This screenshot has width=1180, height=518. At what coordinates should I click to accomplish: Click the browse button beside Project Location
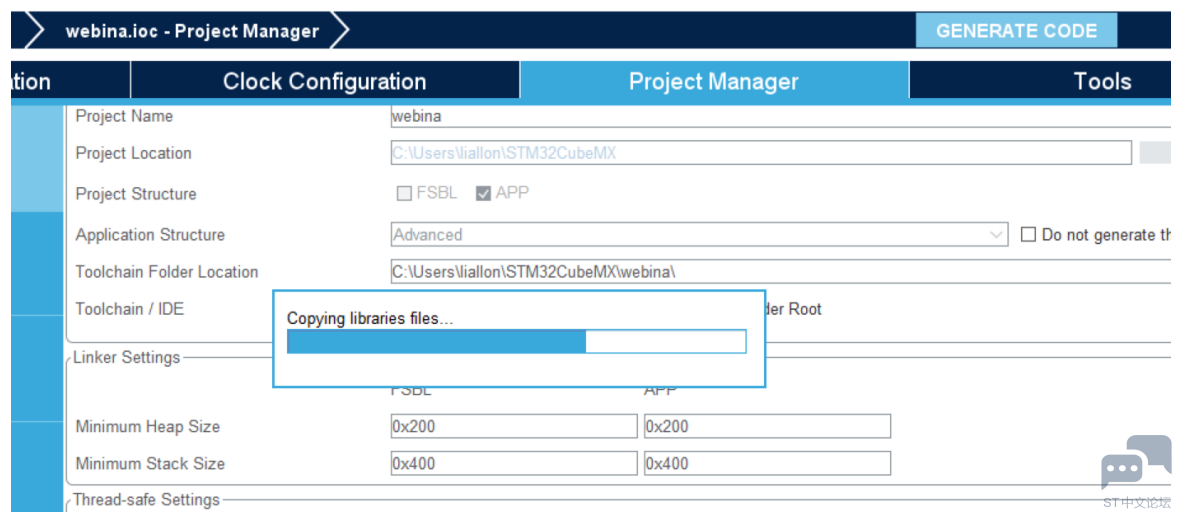[1155, 153]
